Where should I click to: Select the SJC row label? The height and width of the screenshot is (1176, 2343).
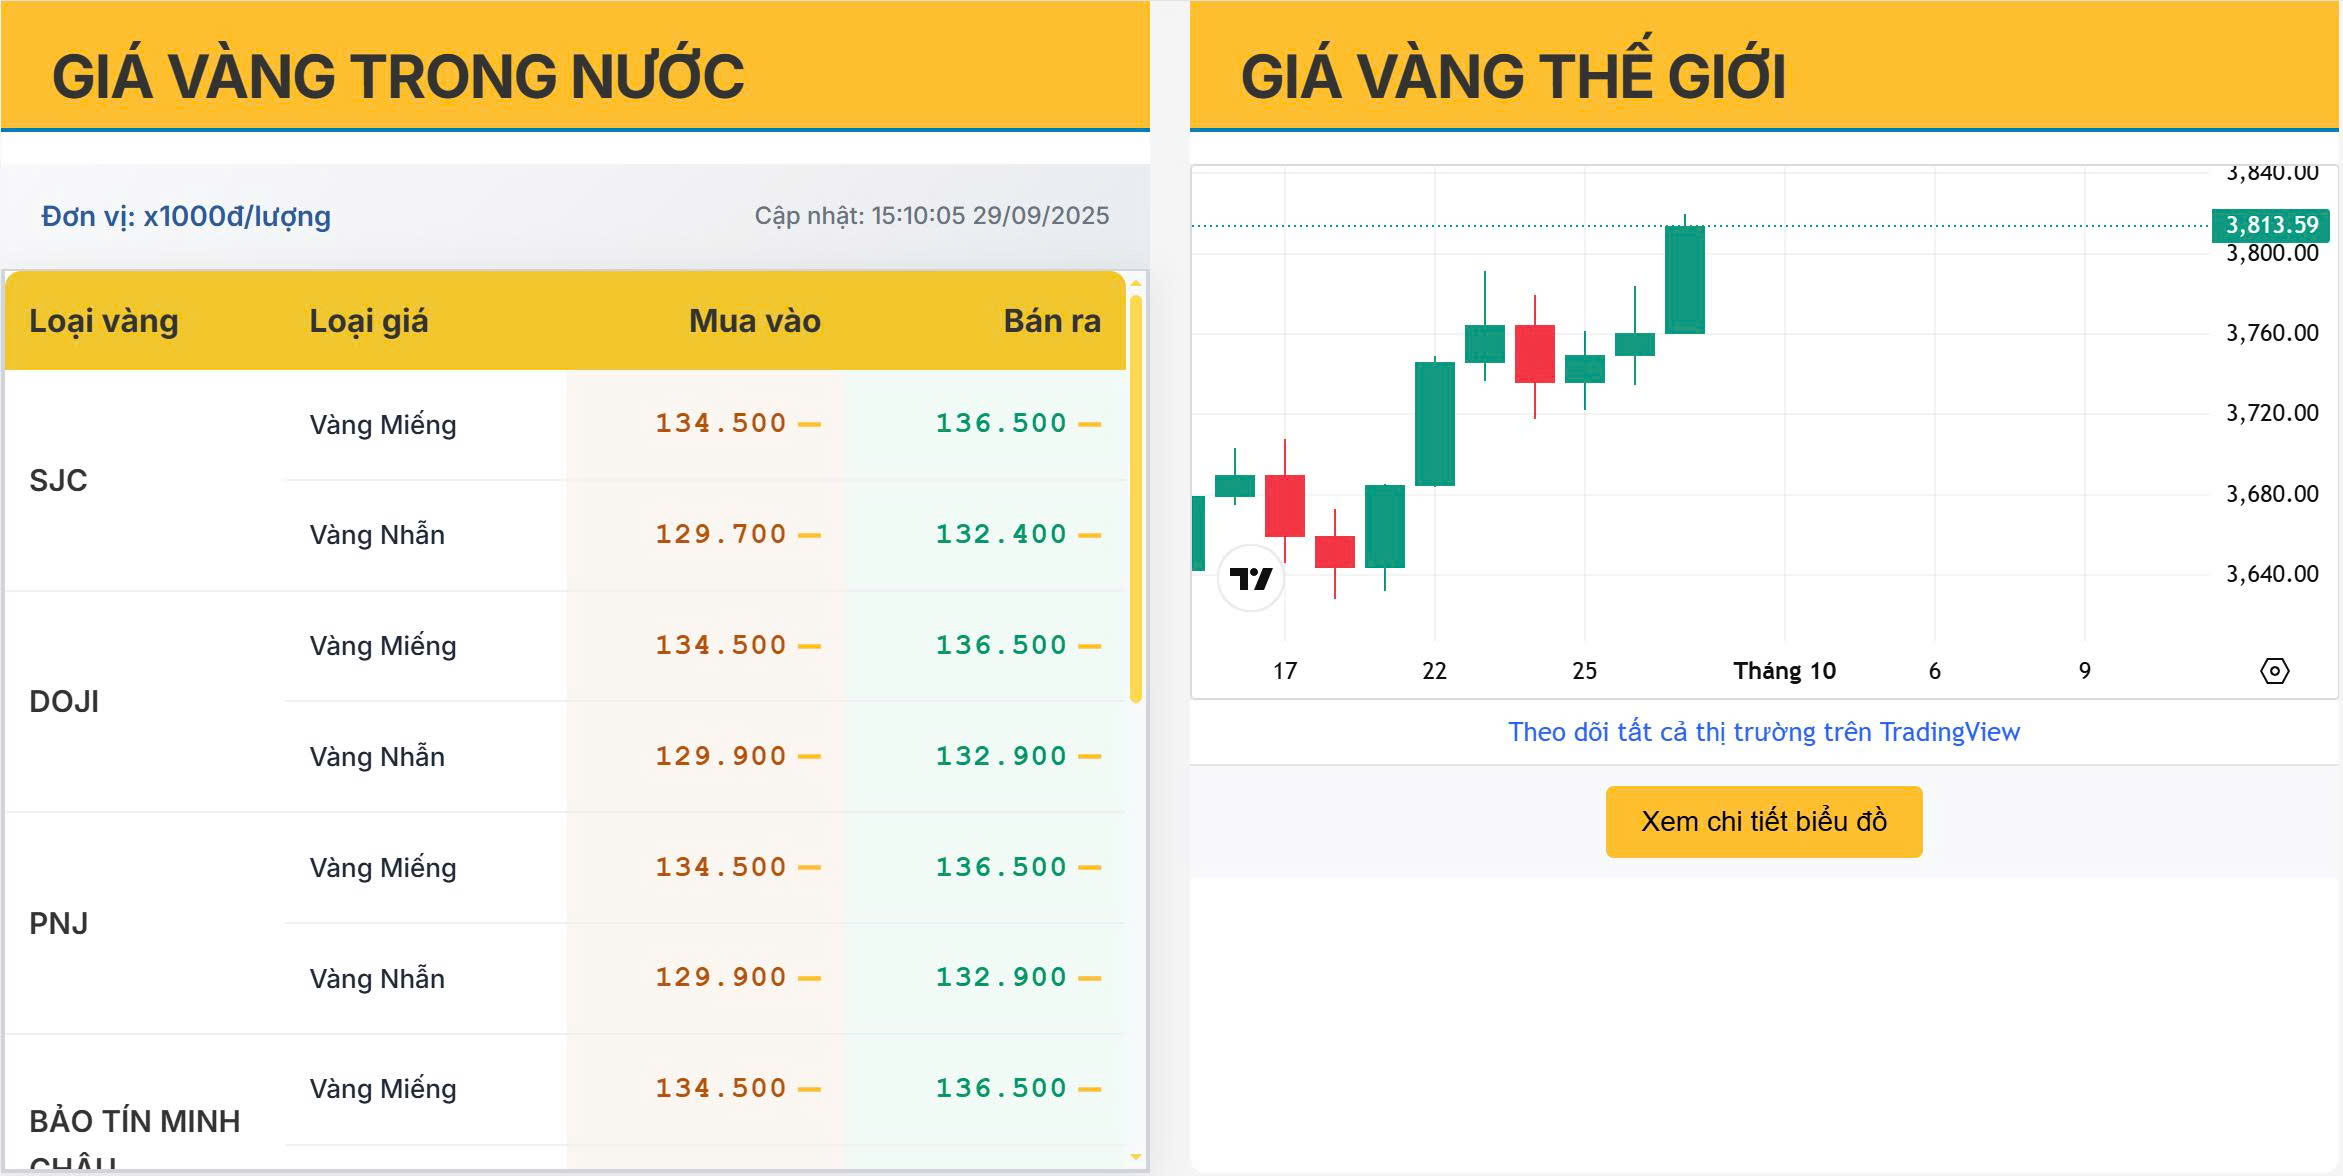[58, 481]
